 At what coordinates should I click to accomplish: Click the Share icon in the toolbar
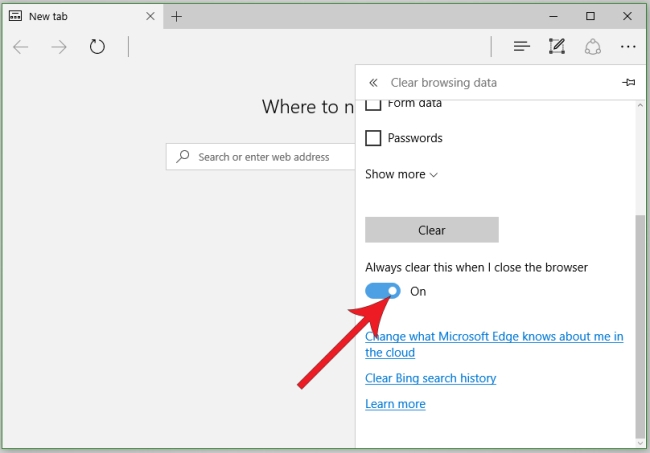coord(593,46)
